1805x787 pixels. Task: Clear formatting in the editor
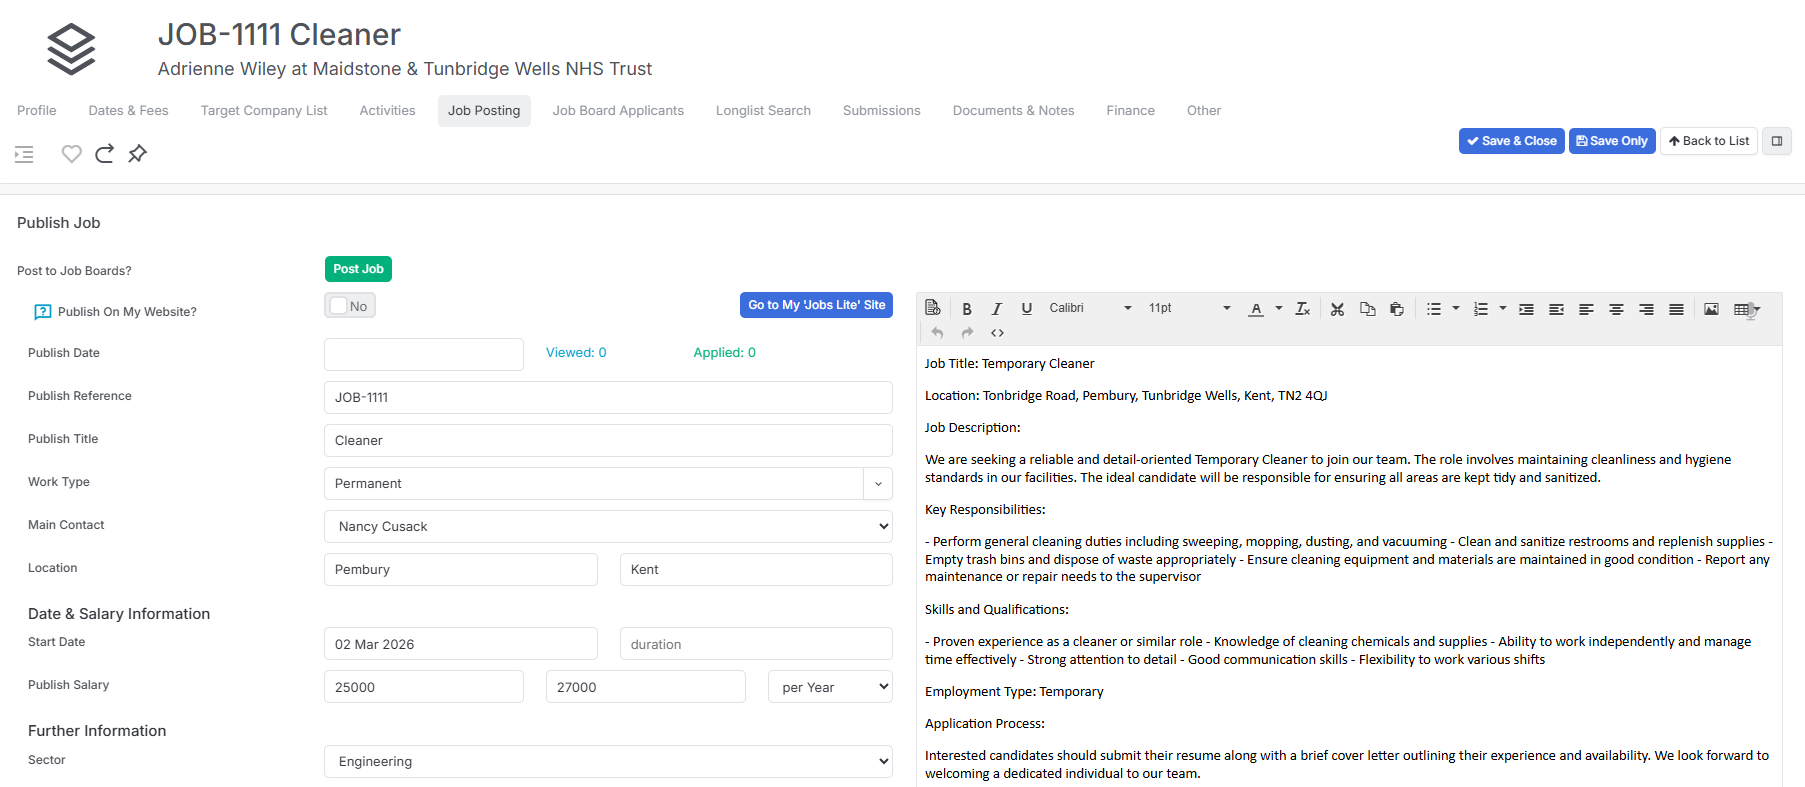(x=1302, y=309)
